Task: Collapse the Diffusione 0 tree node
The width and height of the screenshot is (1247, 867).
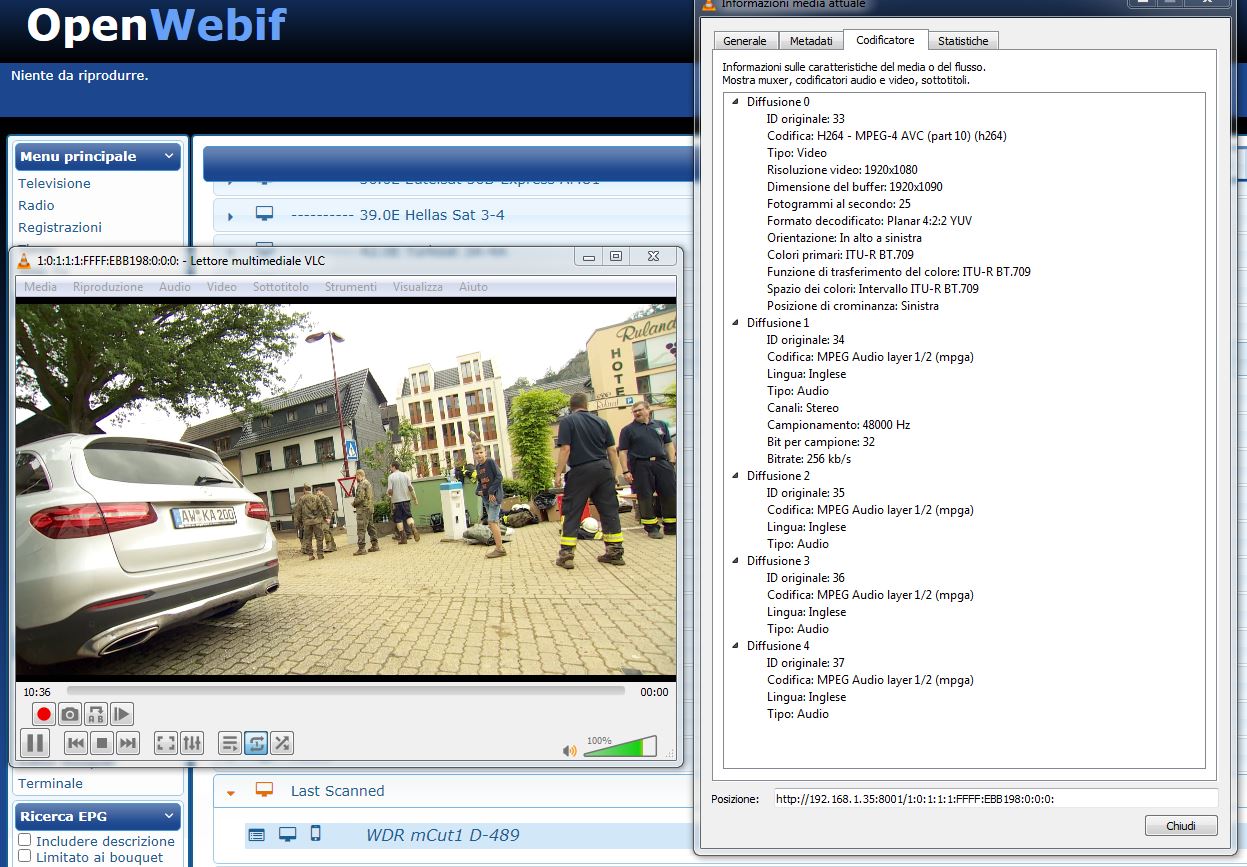Action: click(x=735, y=102)
